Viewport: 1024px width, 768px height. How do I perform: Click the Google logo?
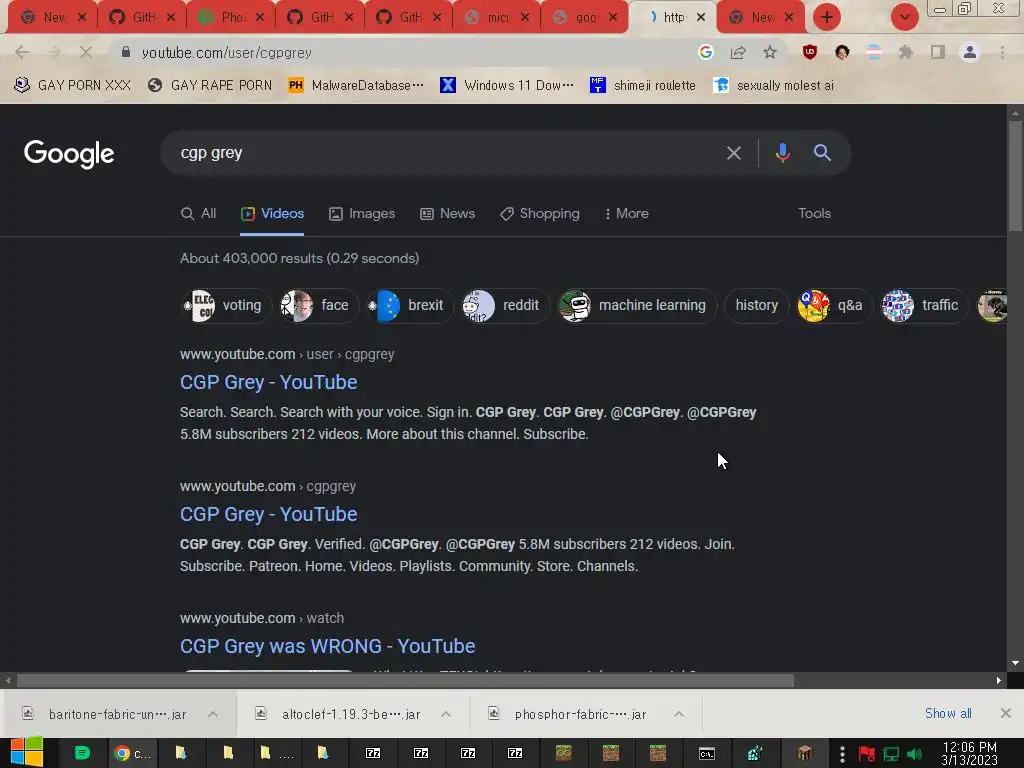click(69, 154)
